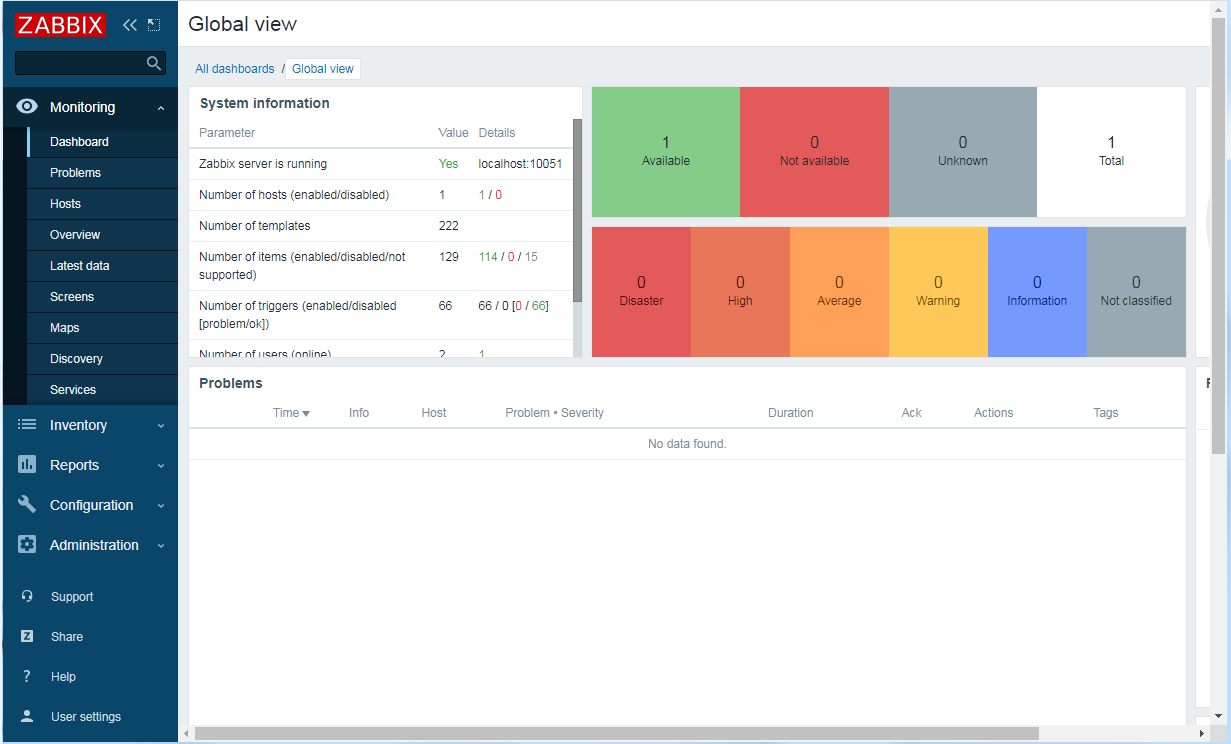Click the Help question mark icon
The height and width of the screenshot is (744, 1231).
click(27, 676)
